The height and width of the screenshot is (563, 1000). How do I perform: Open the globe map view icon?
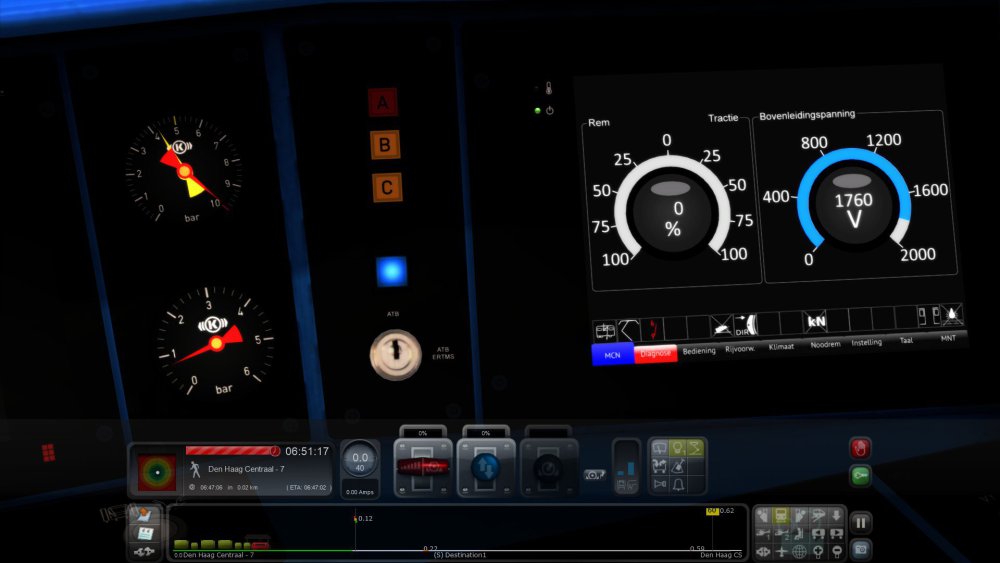click(800, 551)
